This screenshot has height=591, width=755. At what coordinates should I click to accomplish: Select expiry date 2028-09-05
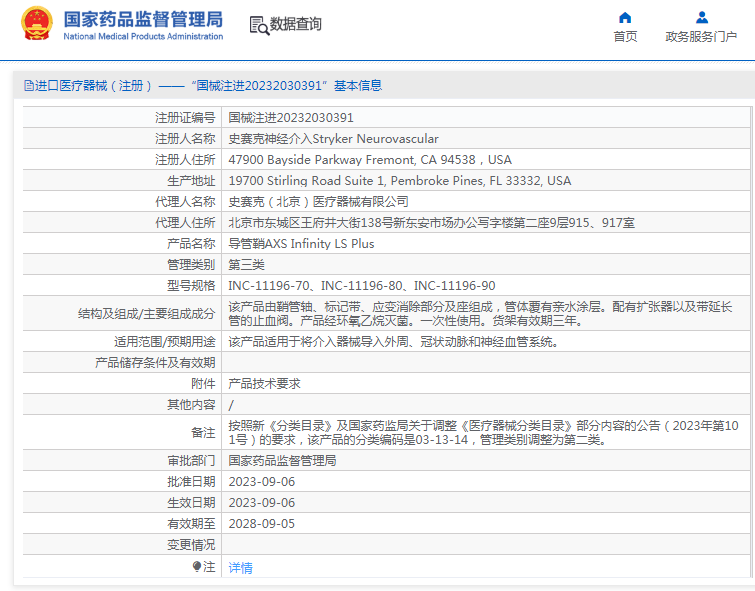[x=261, y=524]
